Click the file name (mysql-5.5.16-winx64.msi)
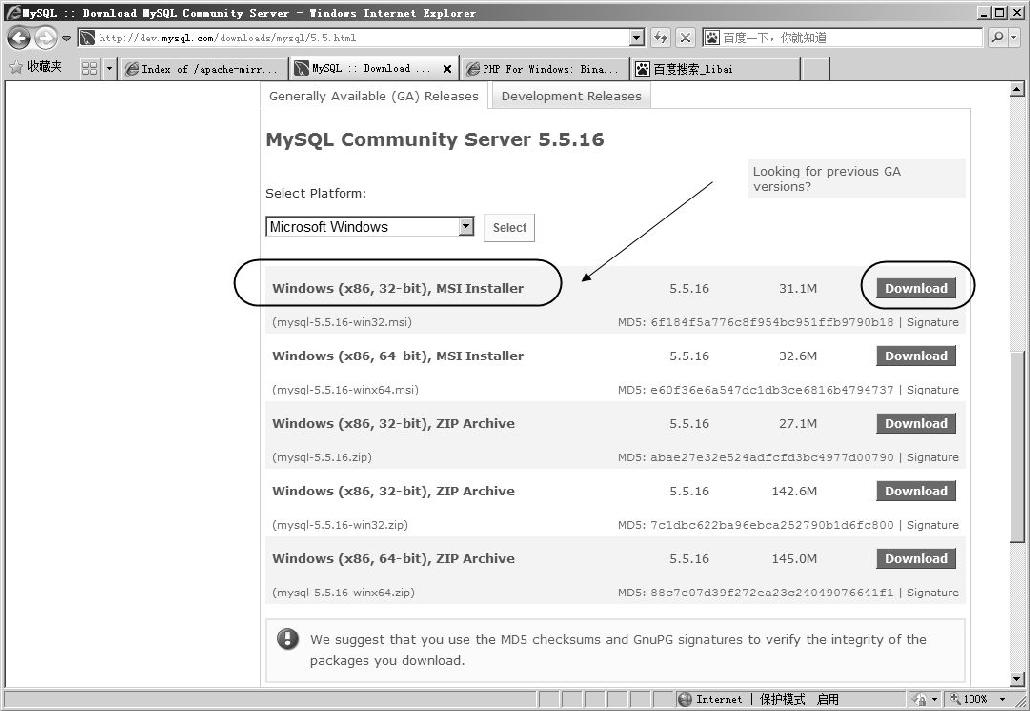Viewport: 1030px width, 711px height. coord(346,390)
